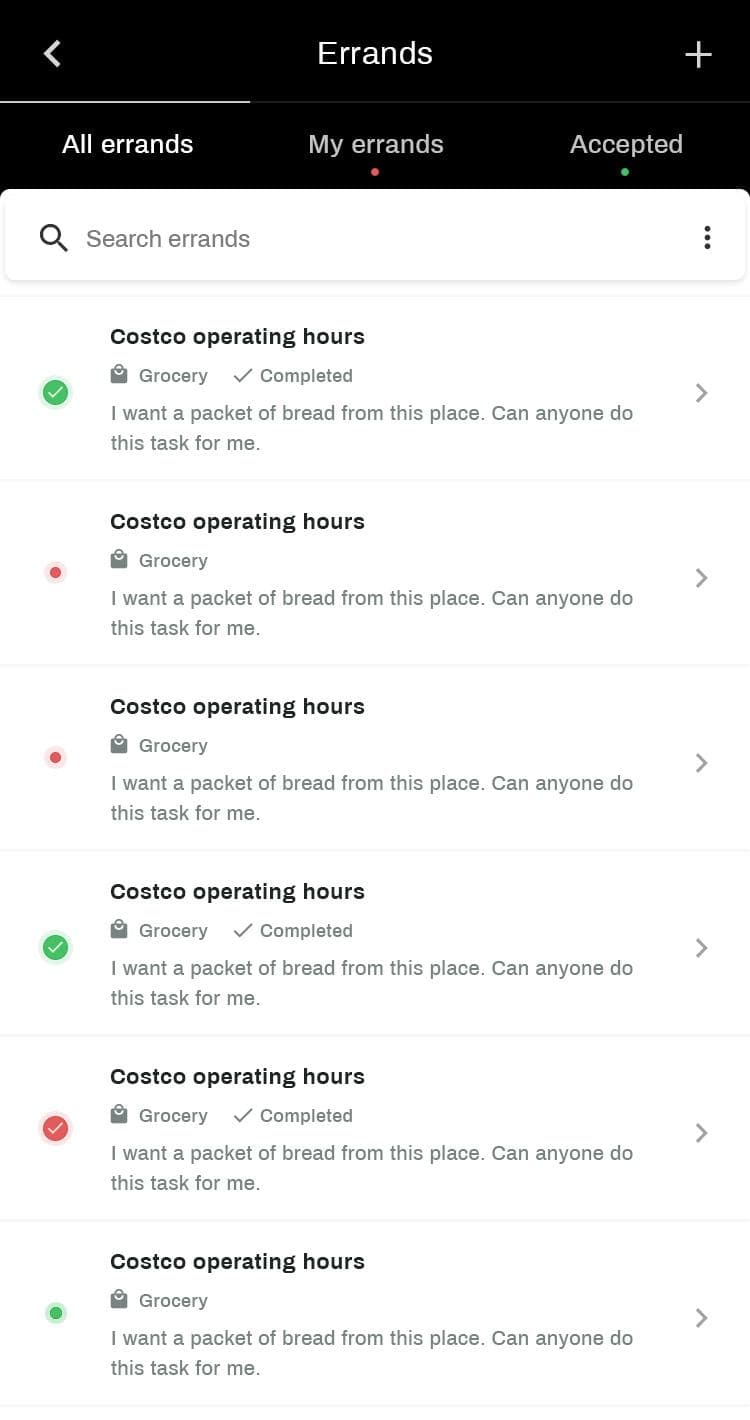The height and width of the screenshot is (1420, 750).
Task: Click the first errand's grocery bag icon
Action: (x=119, y=375)
